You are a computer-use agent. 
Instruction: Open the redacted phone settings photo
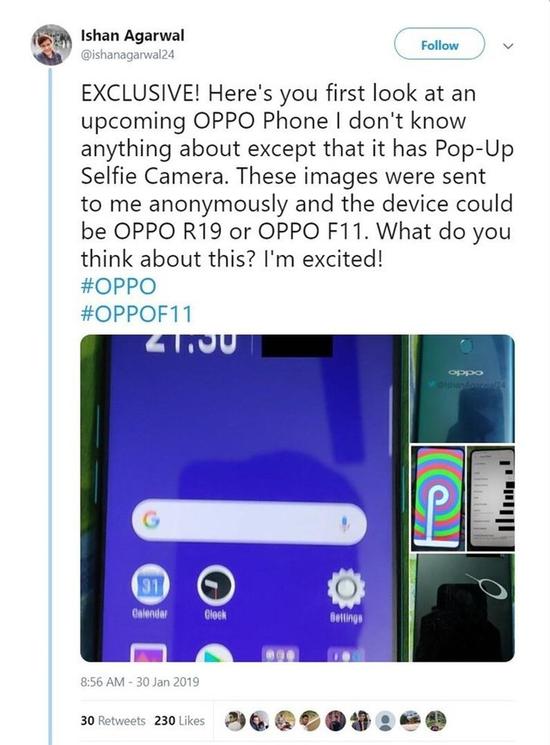pos(491,498)
